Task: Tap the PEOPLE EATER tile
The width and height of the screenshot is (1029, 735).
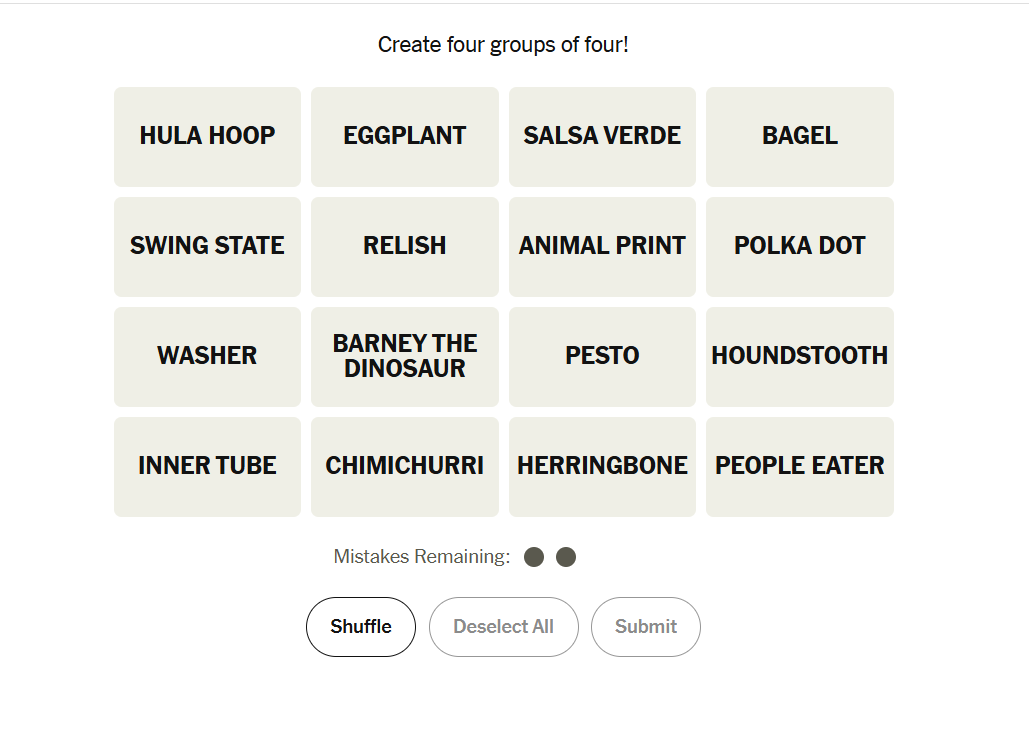Action: (x=799, y=466)
